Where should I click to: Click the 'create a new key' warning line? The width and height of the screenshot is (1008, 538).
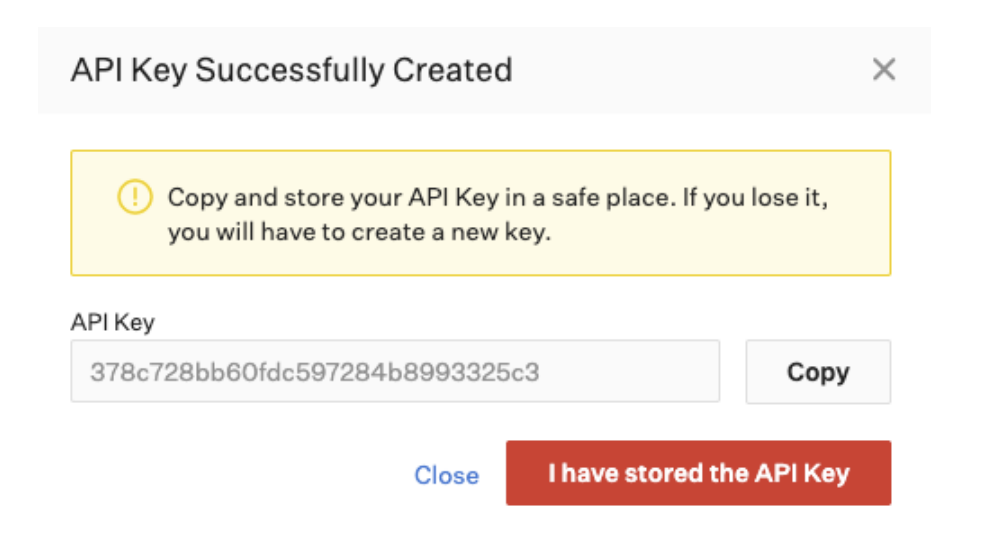(359, 232)
